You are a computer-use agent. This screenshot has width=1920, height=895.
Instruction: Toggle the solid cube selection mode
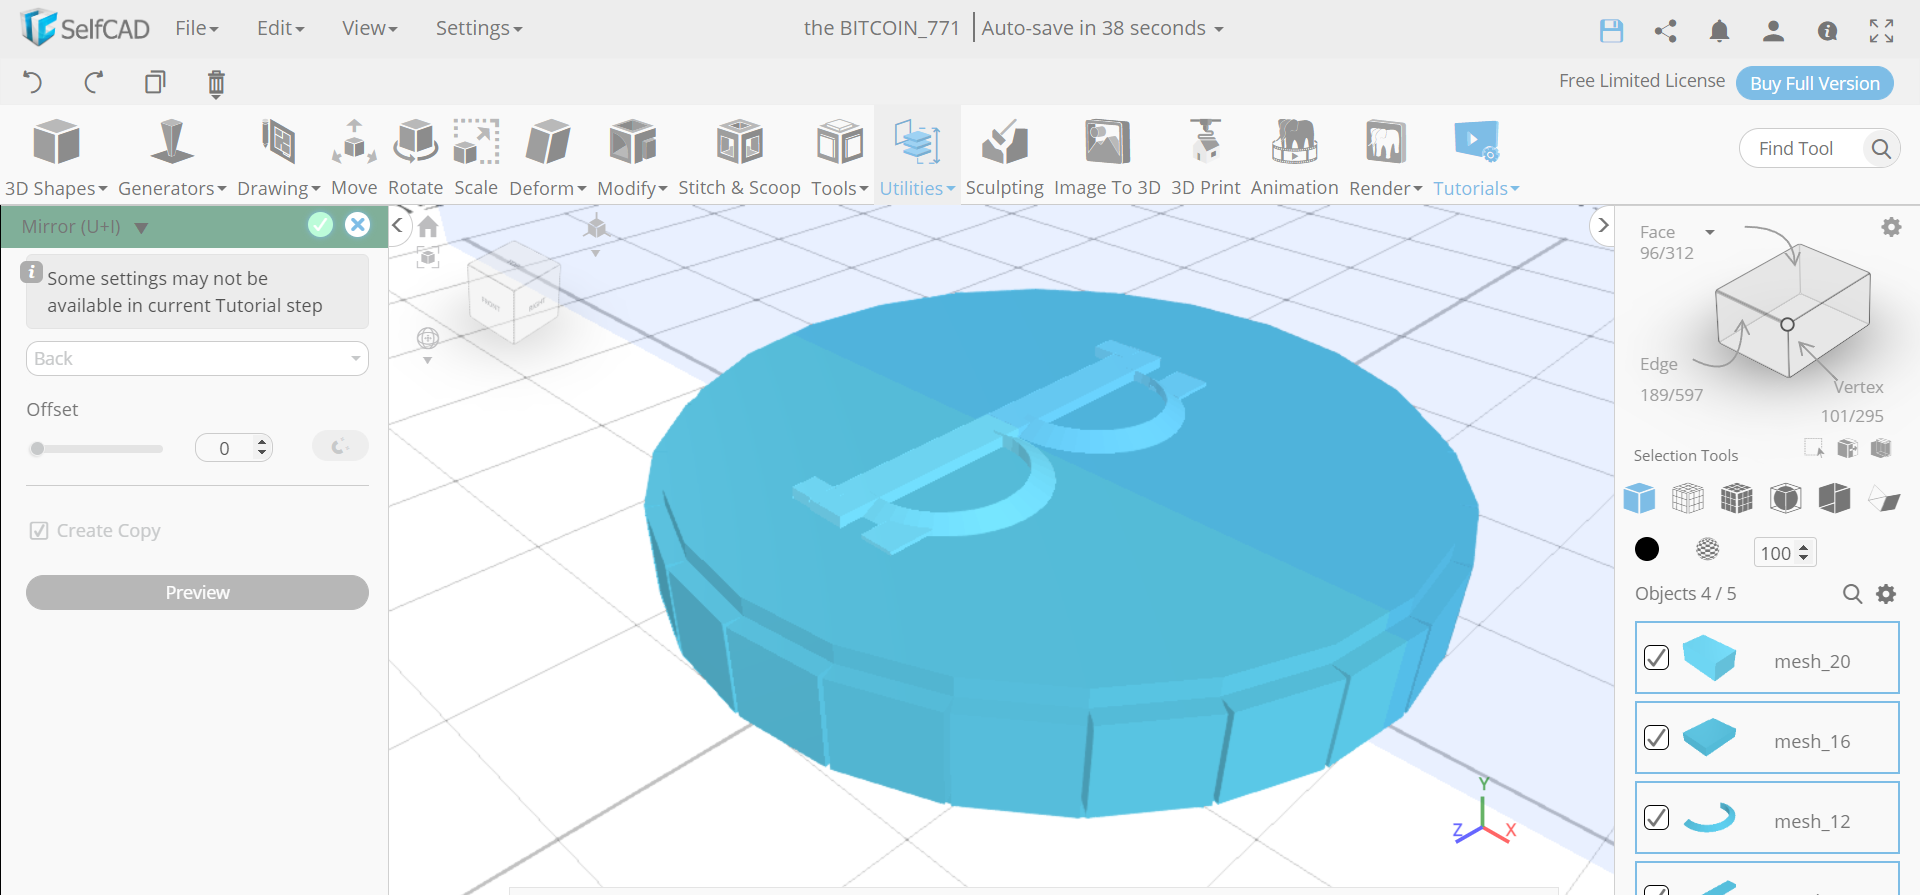tap(1639, 497)
